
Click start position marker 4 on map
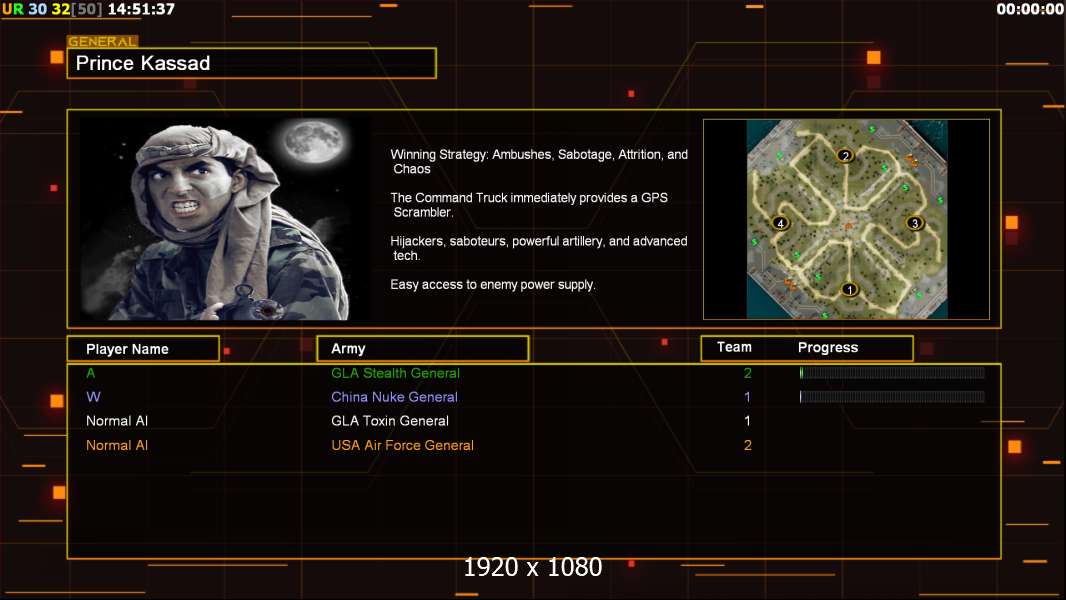780,223
